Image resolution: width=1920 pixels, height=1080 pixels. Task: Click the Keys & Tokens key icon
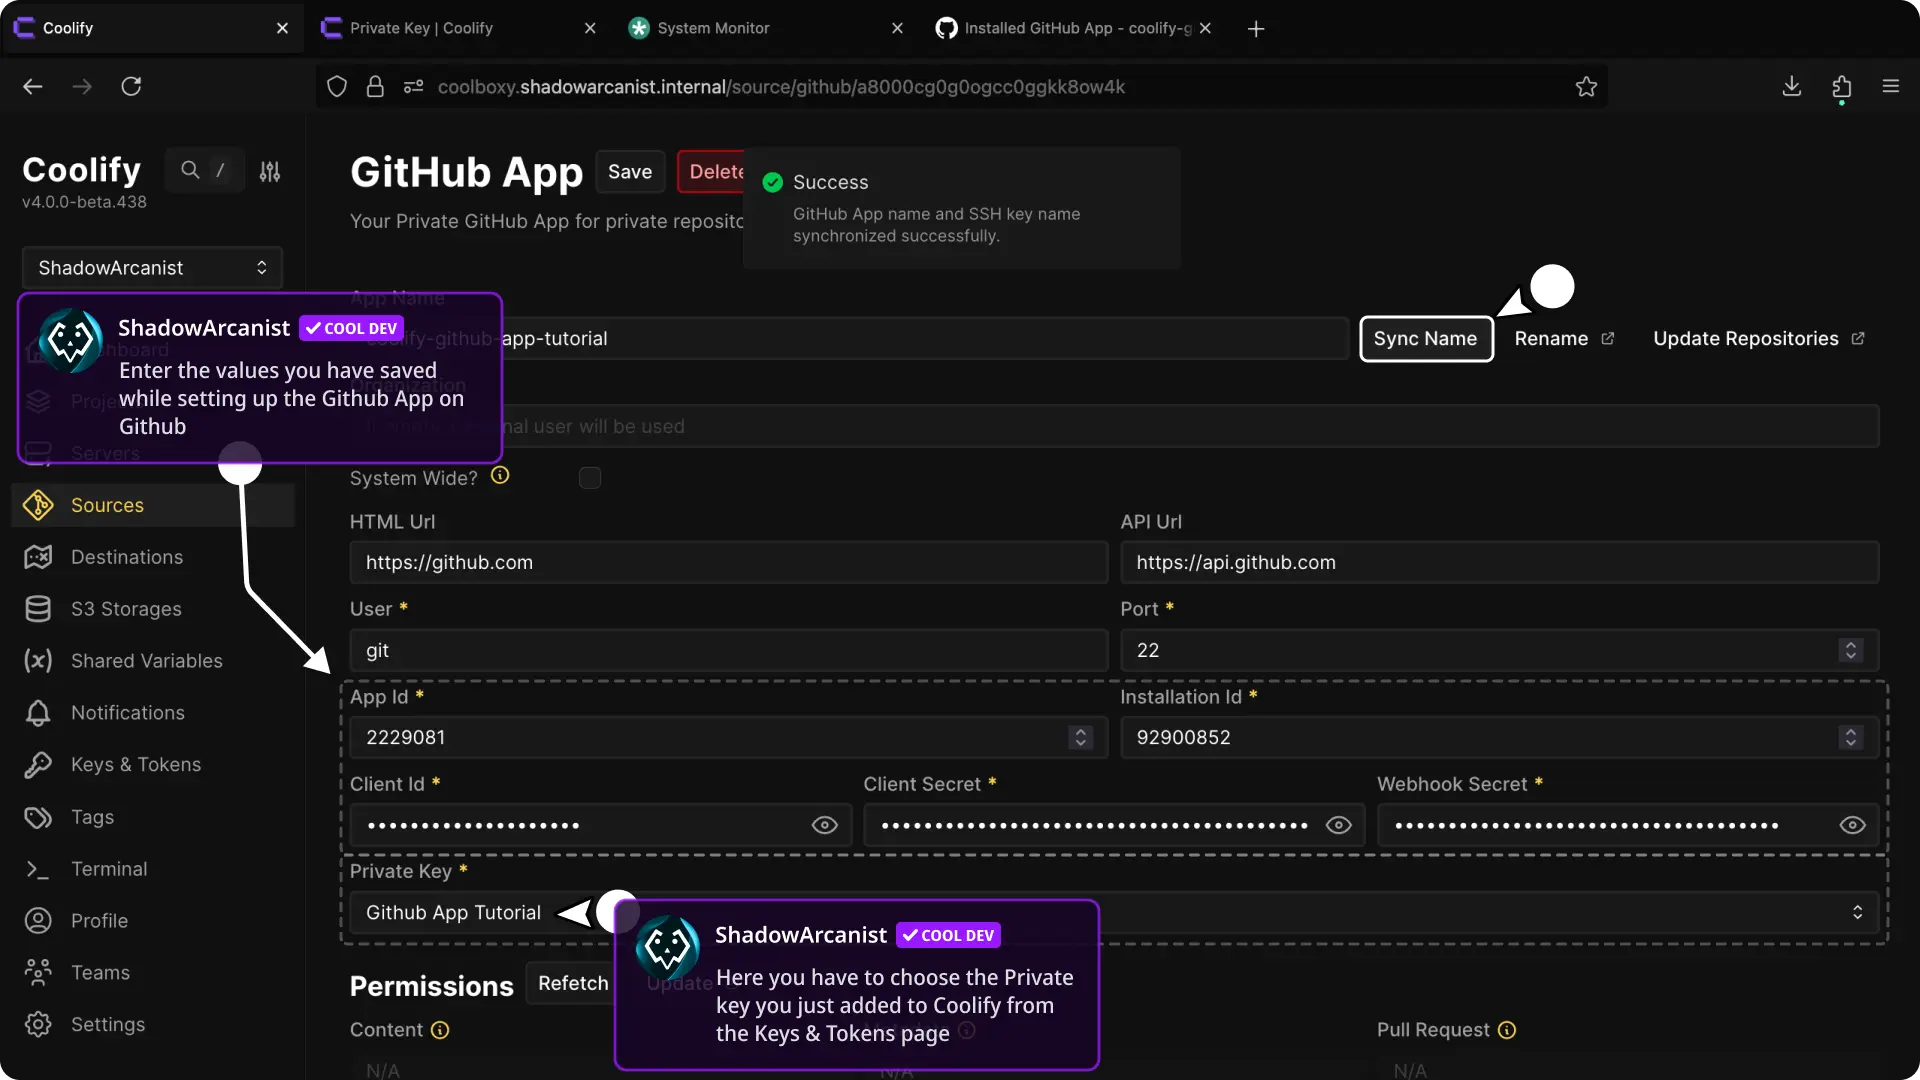(38, 765)
